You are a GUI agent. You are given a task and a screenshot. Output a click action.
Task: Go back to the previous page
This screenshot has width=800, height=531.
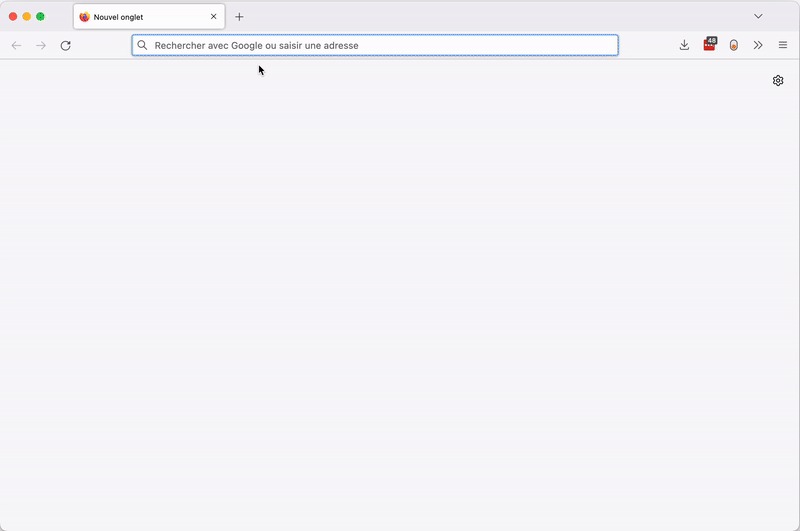16,45
